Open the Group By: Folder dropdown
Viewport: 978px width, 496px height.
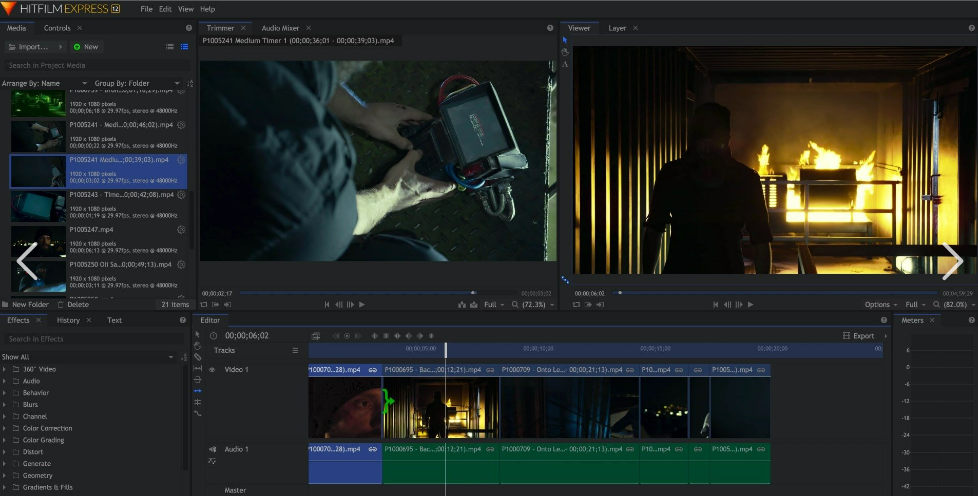[137, 83]
